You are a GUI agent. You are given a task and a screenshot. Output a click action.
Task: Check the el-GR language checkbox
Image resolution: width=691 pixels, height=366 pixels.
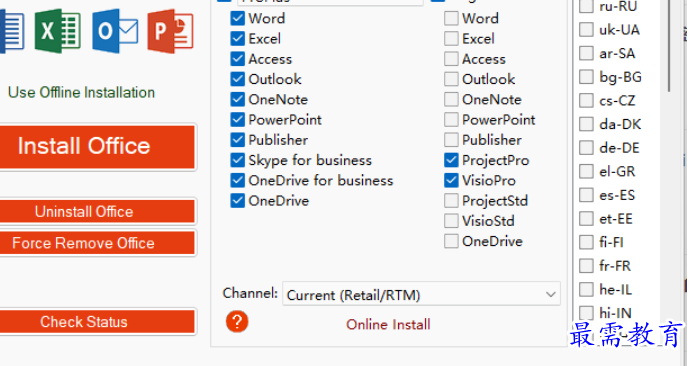(x=586, y=171)
